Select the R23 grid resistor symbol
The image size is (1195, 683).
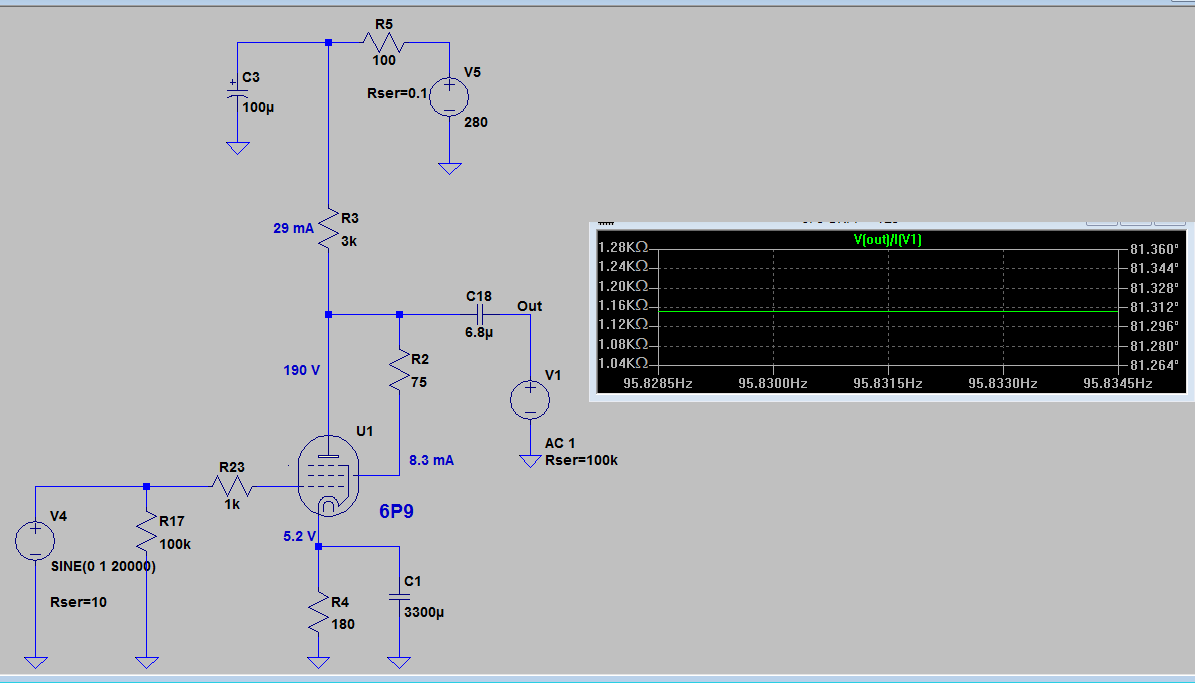coord(232,486)
